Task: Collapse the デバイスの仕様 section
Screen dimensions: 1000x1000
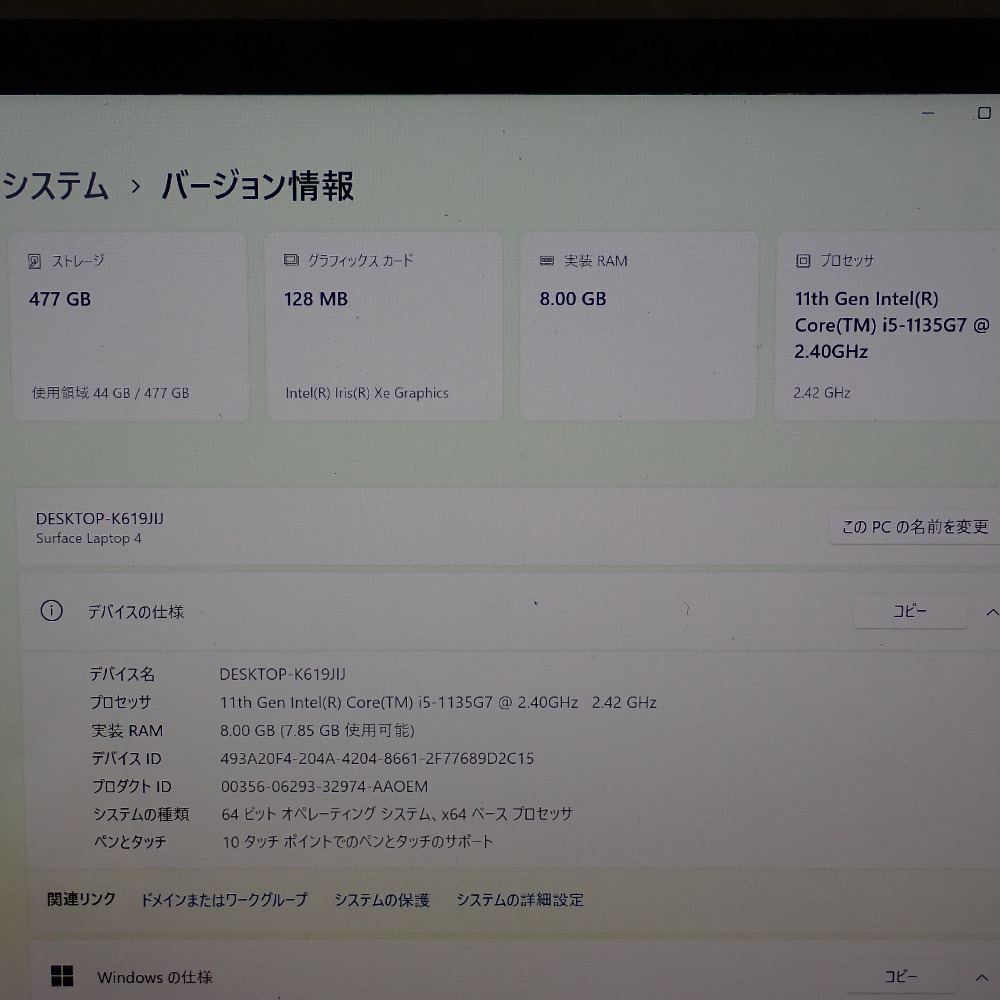Action: [992, 612]
